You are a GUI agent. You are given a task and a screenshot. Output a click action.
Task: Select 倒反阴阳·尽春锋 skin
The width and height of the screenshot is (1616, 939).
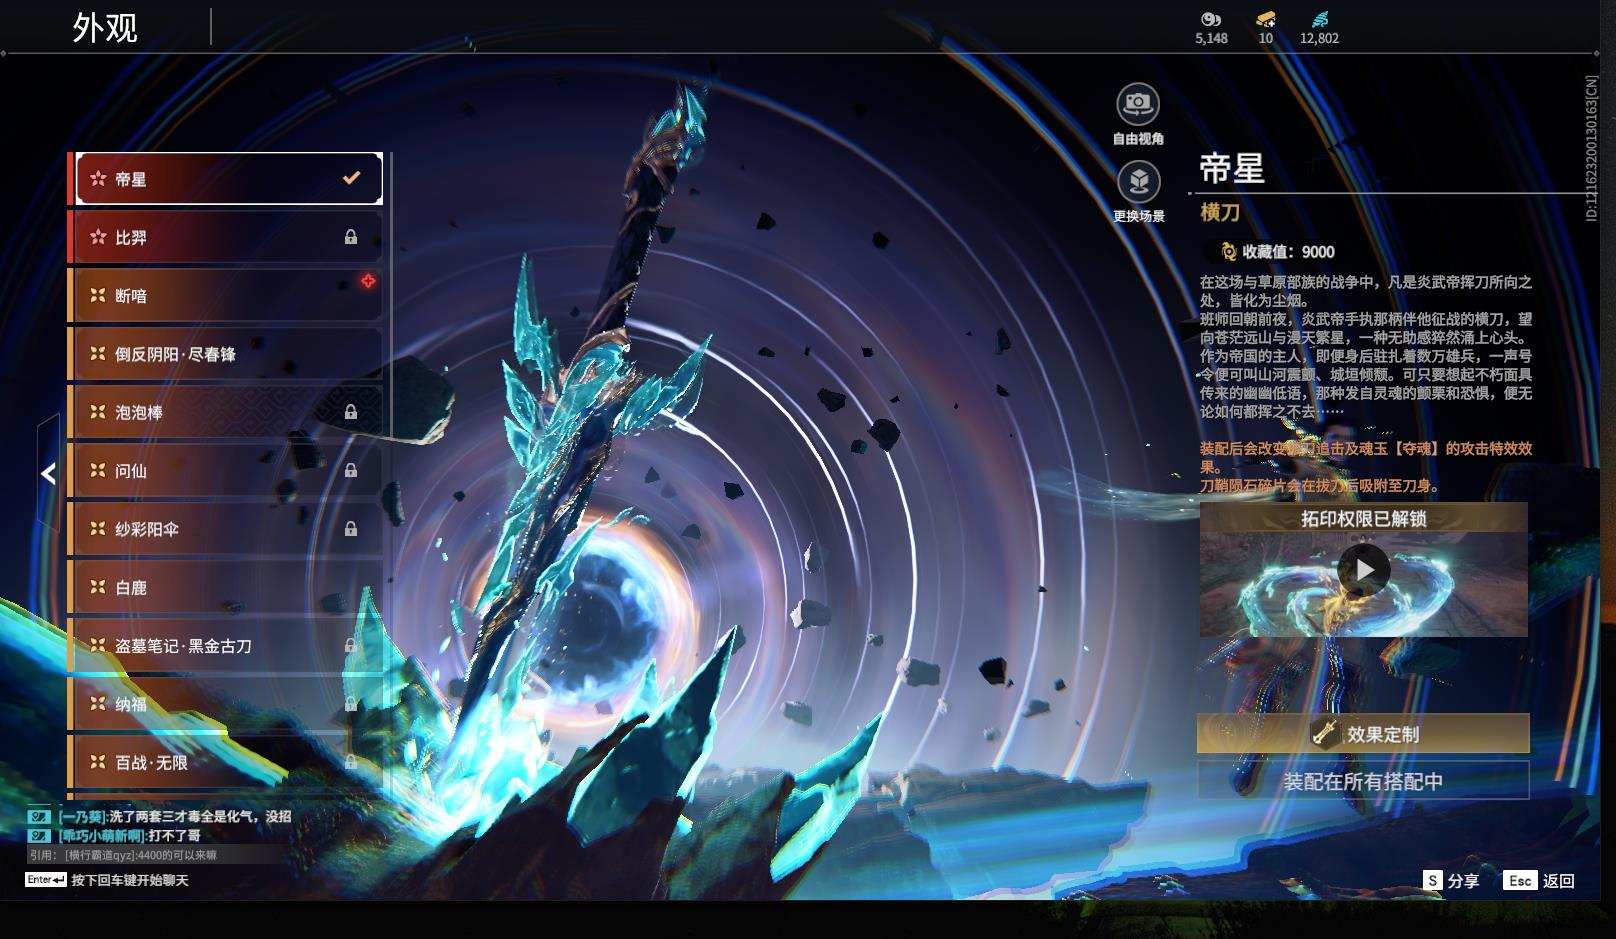point(228,354)
